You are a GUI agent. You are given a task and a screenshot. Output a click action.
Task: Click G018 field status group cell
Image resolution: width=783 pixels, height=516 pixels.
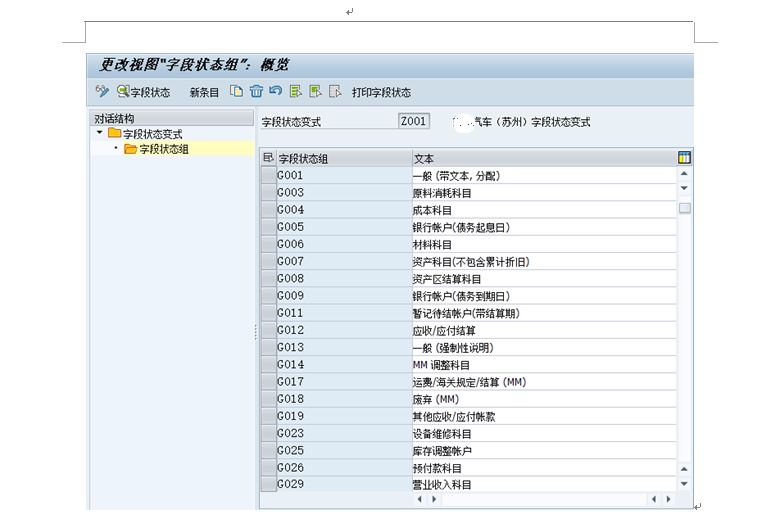click(344, 399)
